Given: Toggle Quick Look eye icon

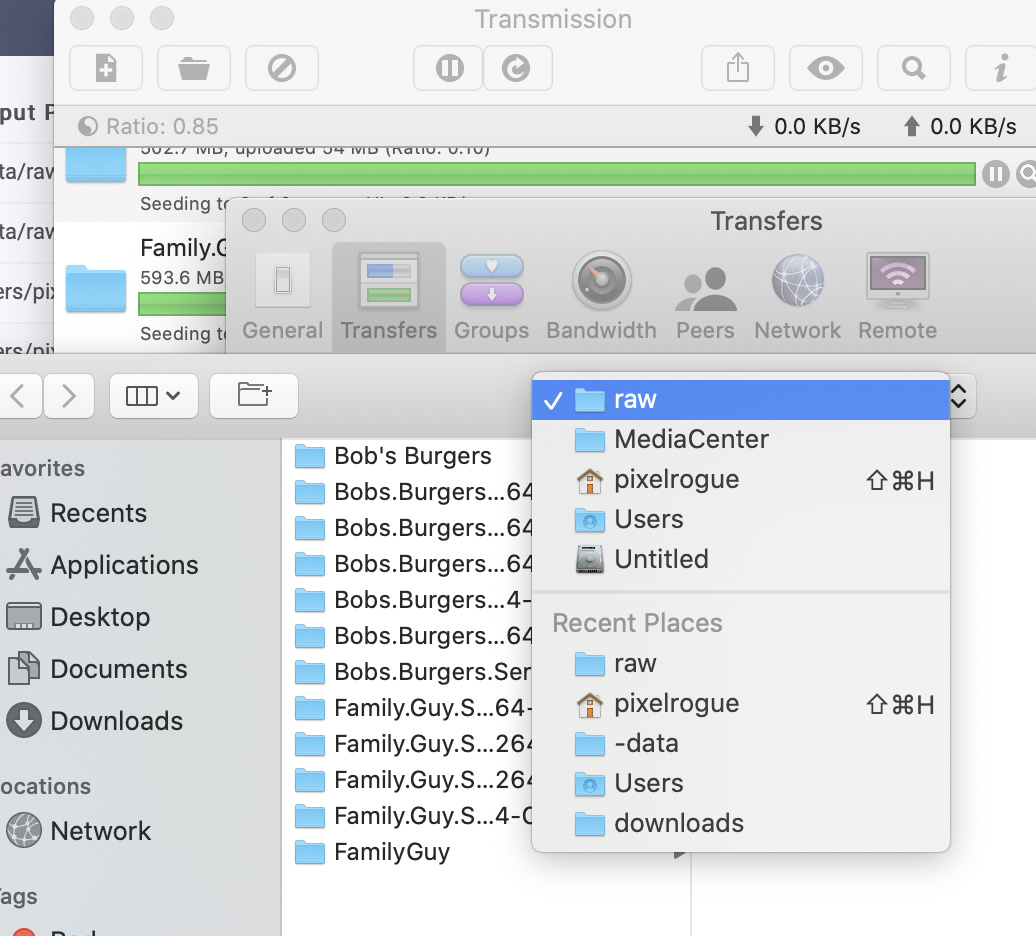Looking at the screenshot, I should (825, 68).
